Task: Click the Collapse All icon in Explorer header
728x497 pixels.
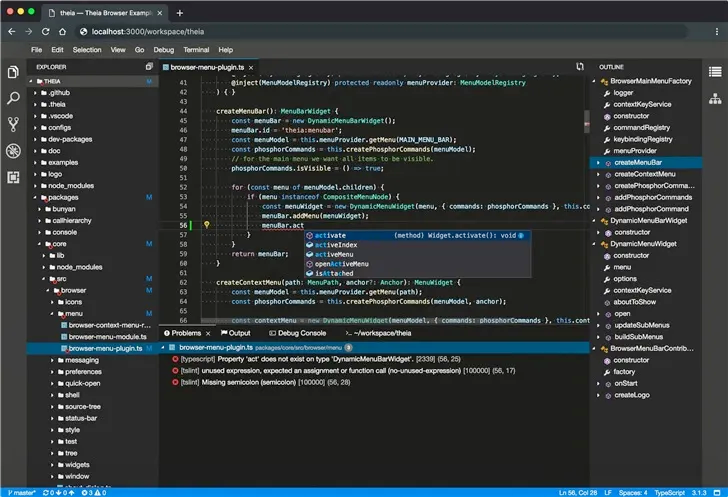Action: [149, 67]
